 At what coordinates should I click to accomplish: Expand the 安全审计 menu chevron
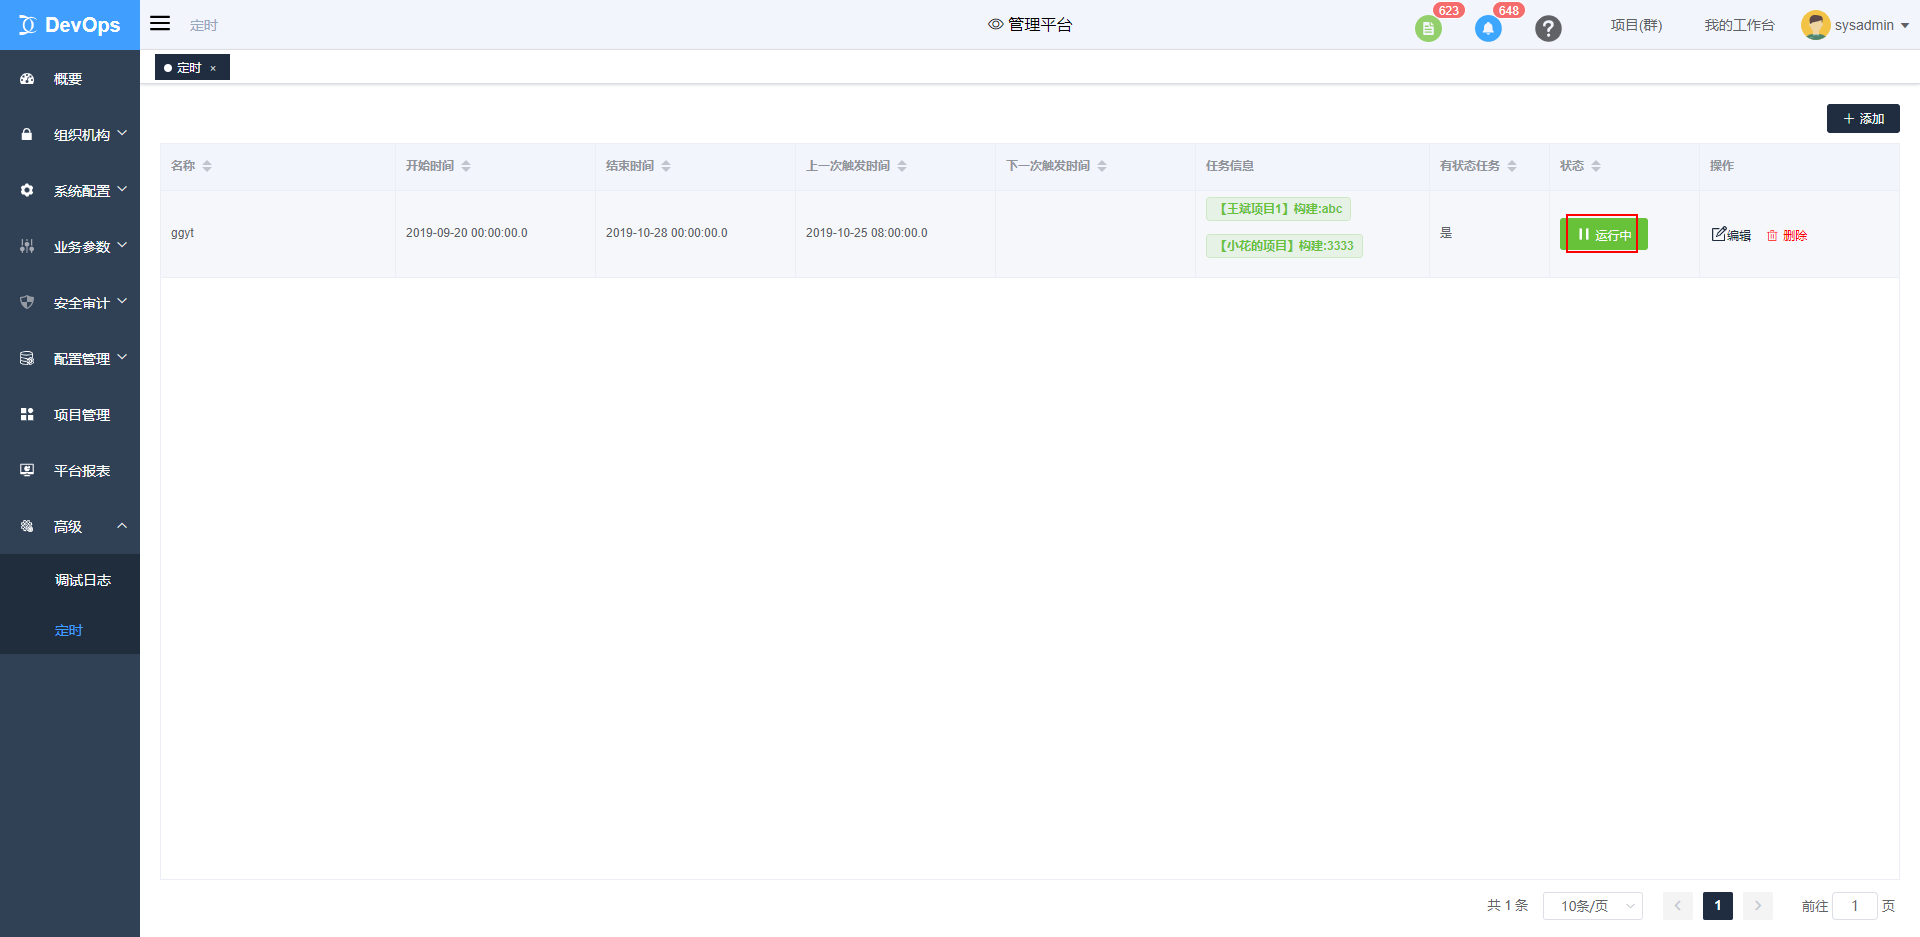pyautogui.click(x=122, y=300)
